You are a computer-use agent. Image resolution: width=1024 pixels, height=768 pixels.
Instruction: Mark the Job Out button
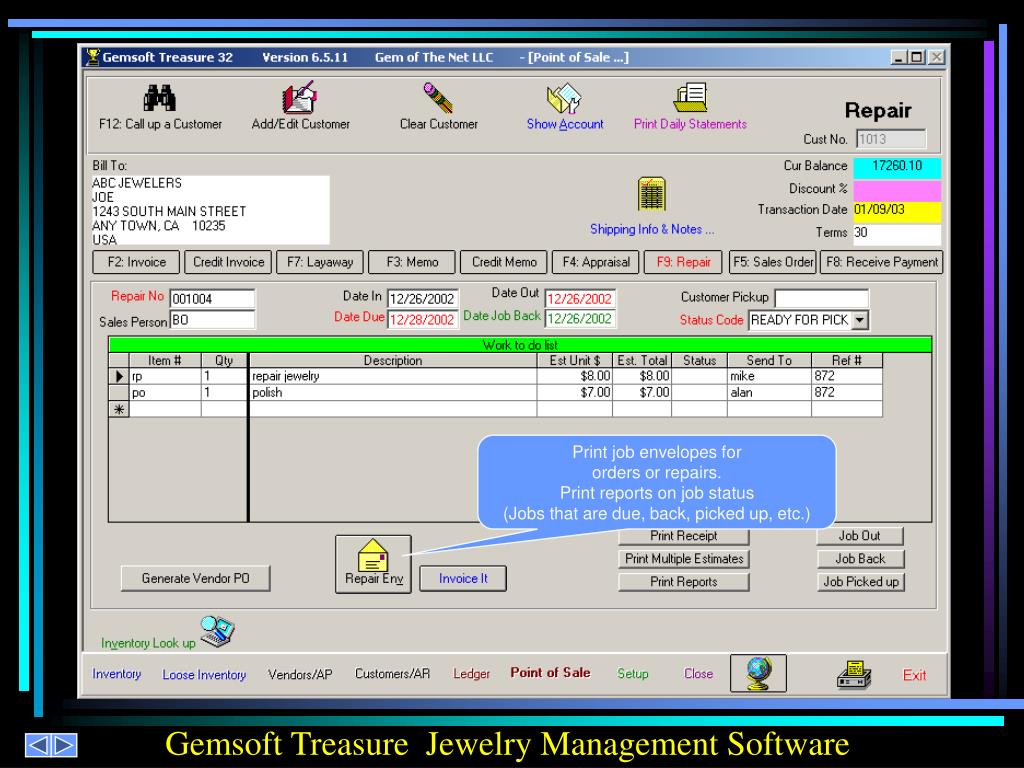pos(859,536)
